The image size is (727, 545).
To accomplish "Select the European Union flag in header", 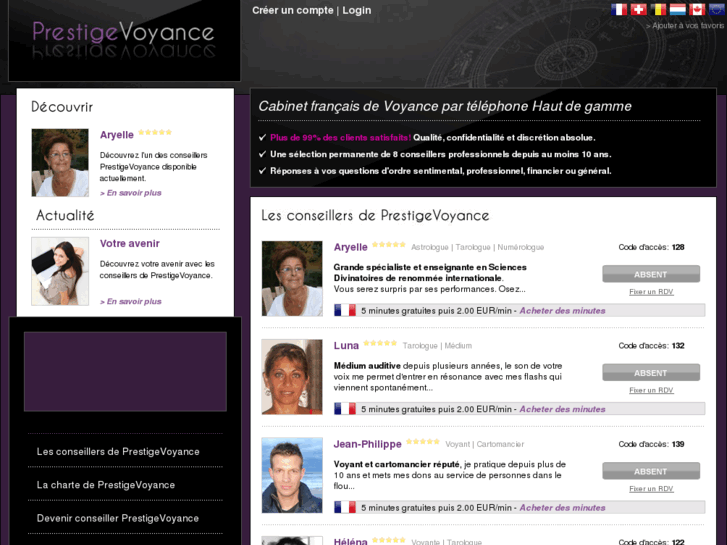I will coord(716,9).
